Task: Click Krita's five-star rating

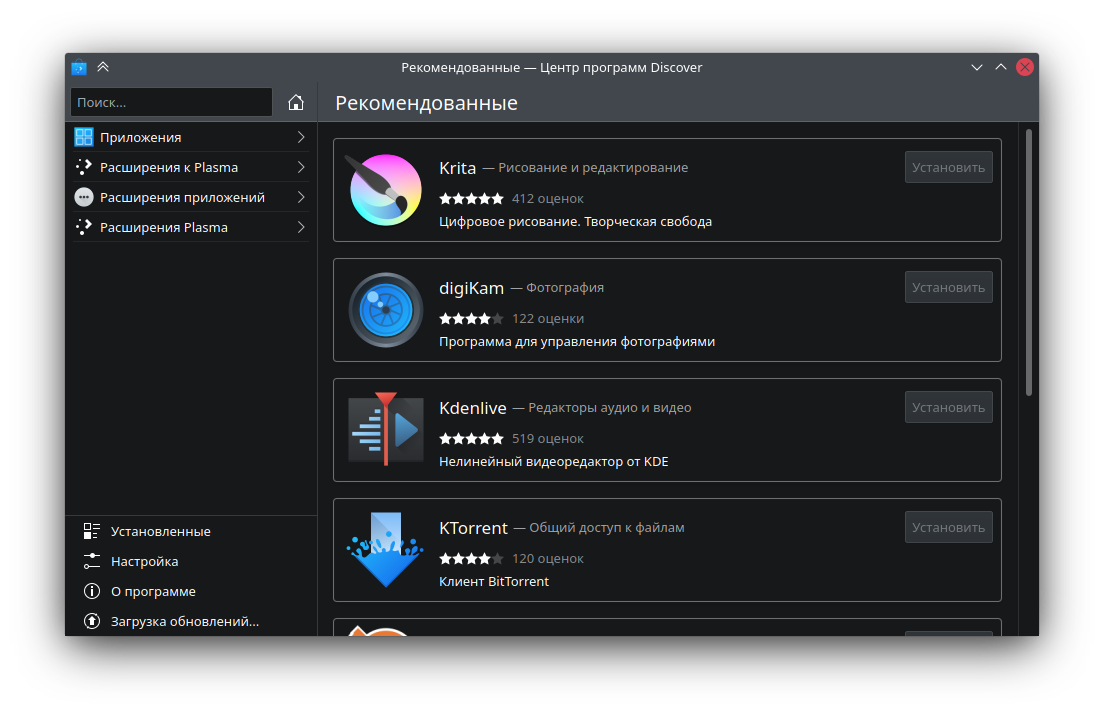Action: [x=471, y=198]
